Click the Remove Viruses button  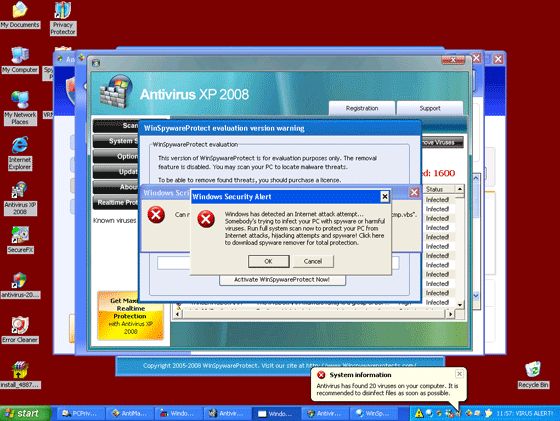(442, 142)
